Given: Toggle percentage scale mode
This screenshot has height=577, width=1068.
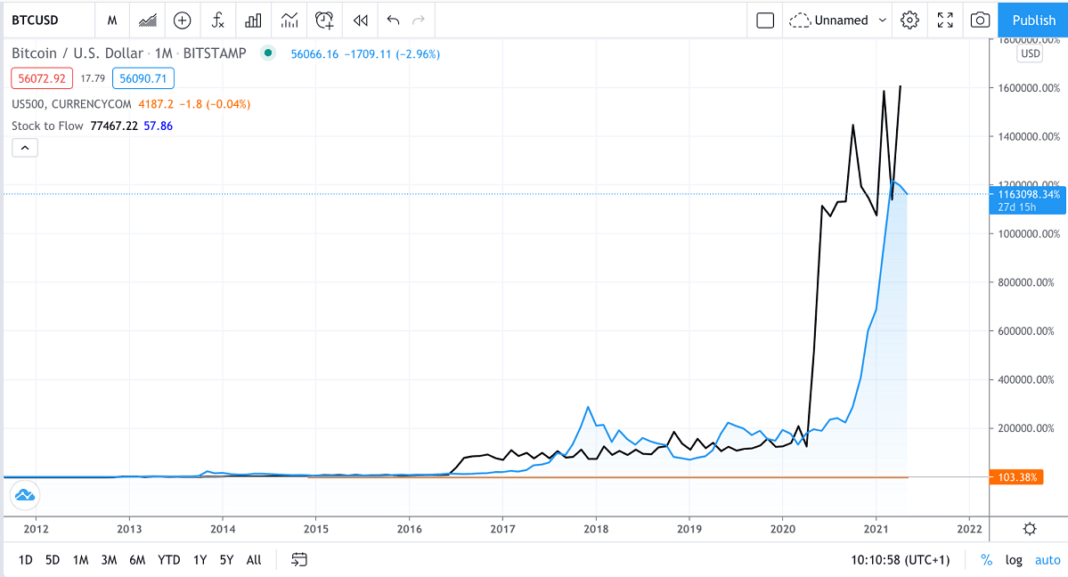Looking at the screenshot, I should 986,560.
